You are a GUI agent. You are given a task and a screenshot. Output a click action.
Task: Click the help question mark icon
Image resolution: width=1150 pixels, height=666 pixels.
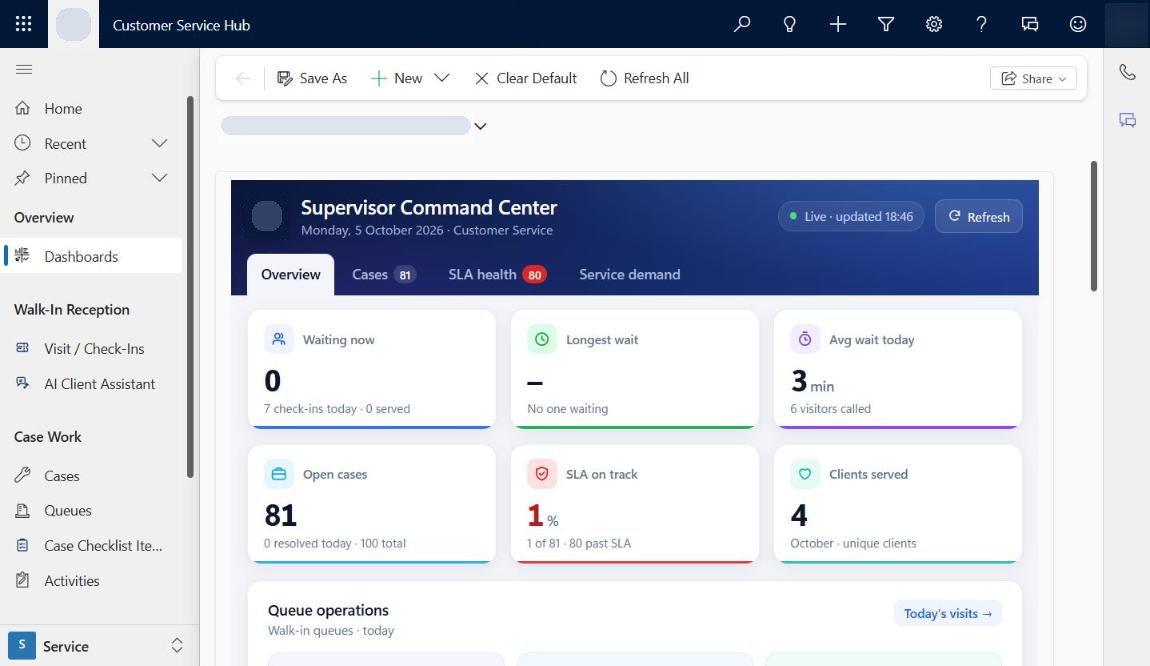click(x=981, y=24)
